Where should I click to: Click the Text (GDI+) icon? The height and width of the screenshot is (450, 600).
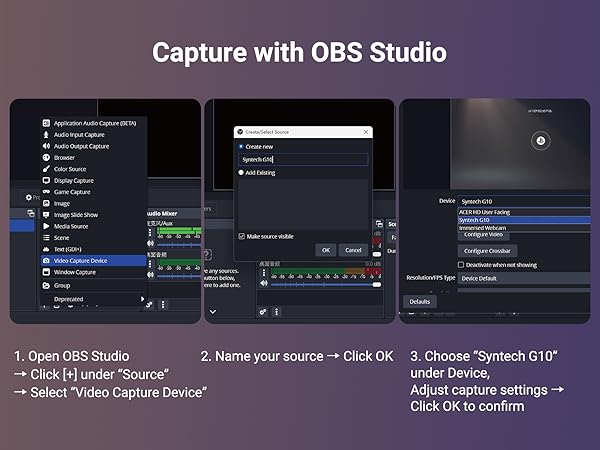[x=46, y=249]
